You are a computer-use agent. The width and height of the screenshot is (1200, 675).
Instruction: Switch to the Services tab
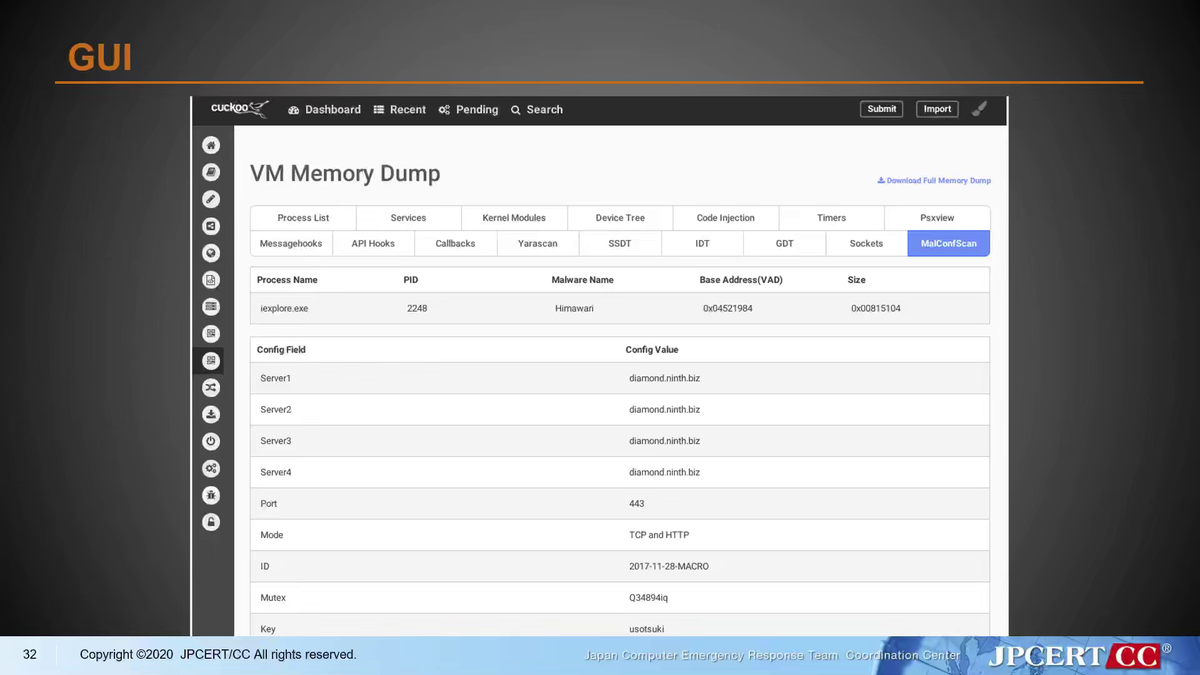pos(408,218)
